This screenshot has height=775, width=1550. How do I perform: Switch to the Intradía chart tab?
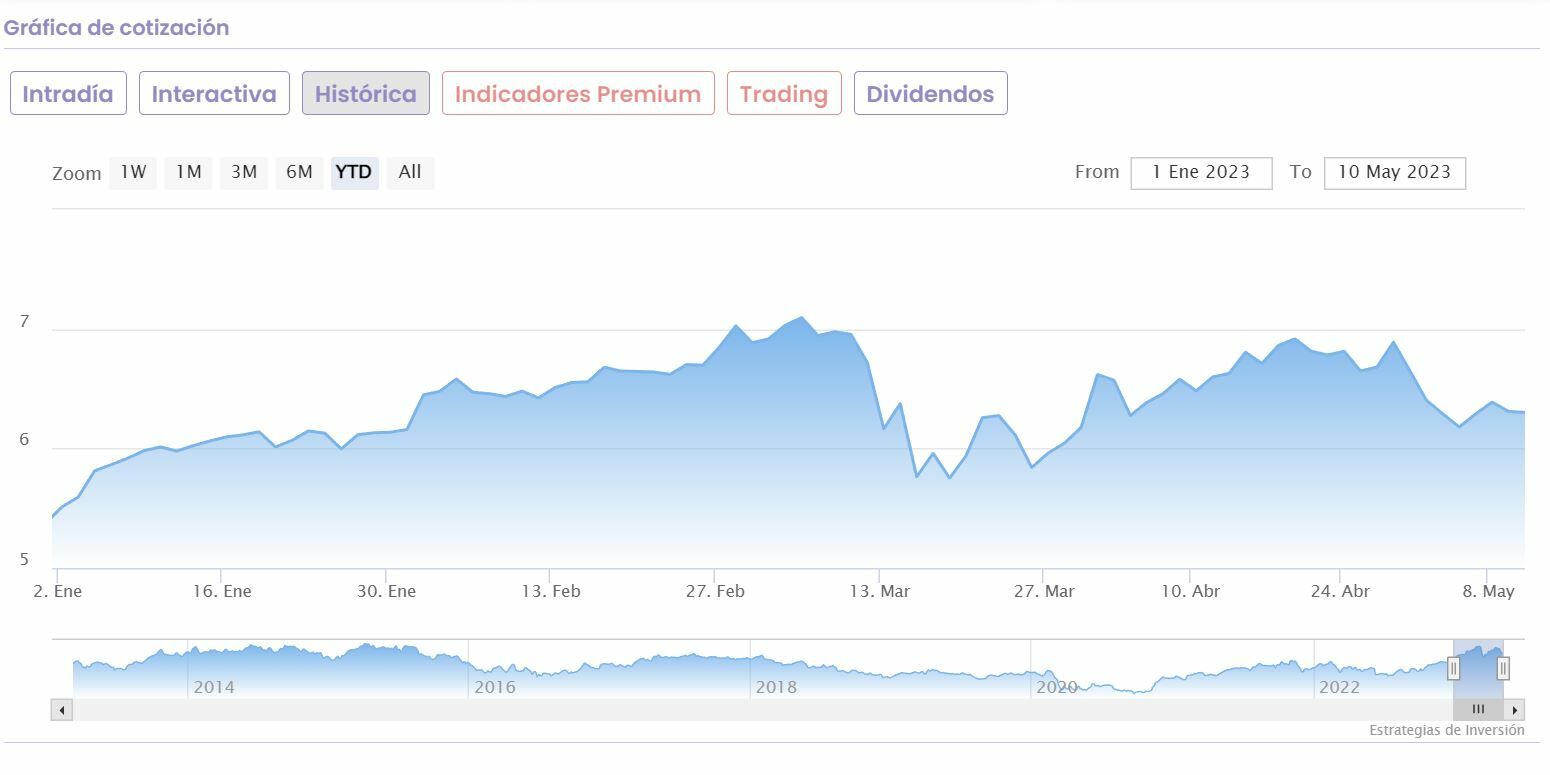pos(68,94)
